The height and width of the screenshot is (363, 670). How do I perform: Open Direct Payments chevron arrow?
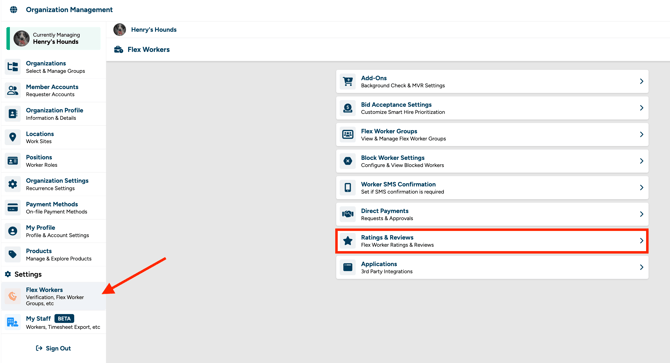(641, 214)
